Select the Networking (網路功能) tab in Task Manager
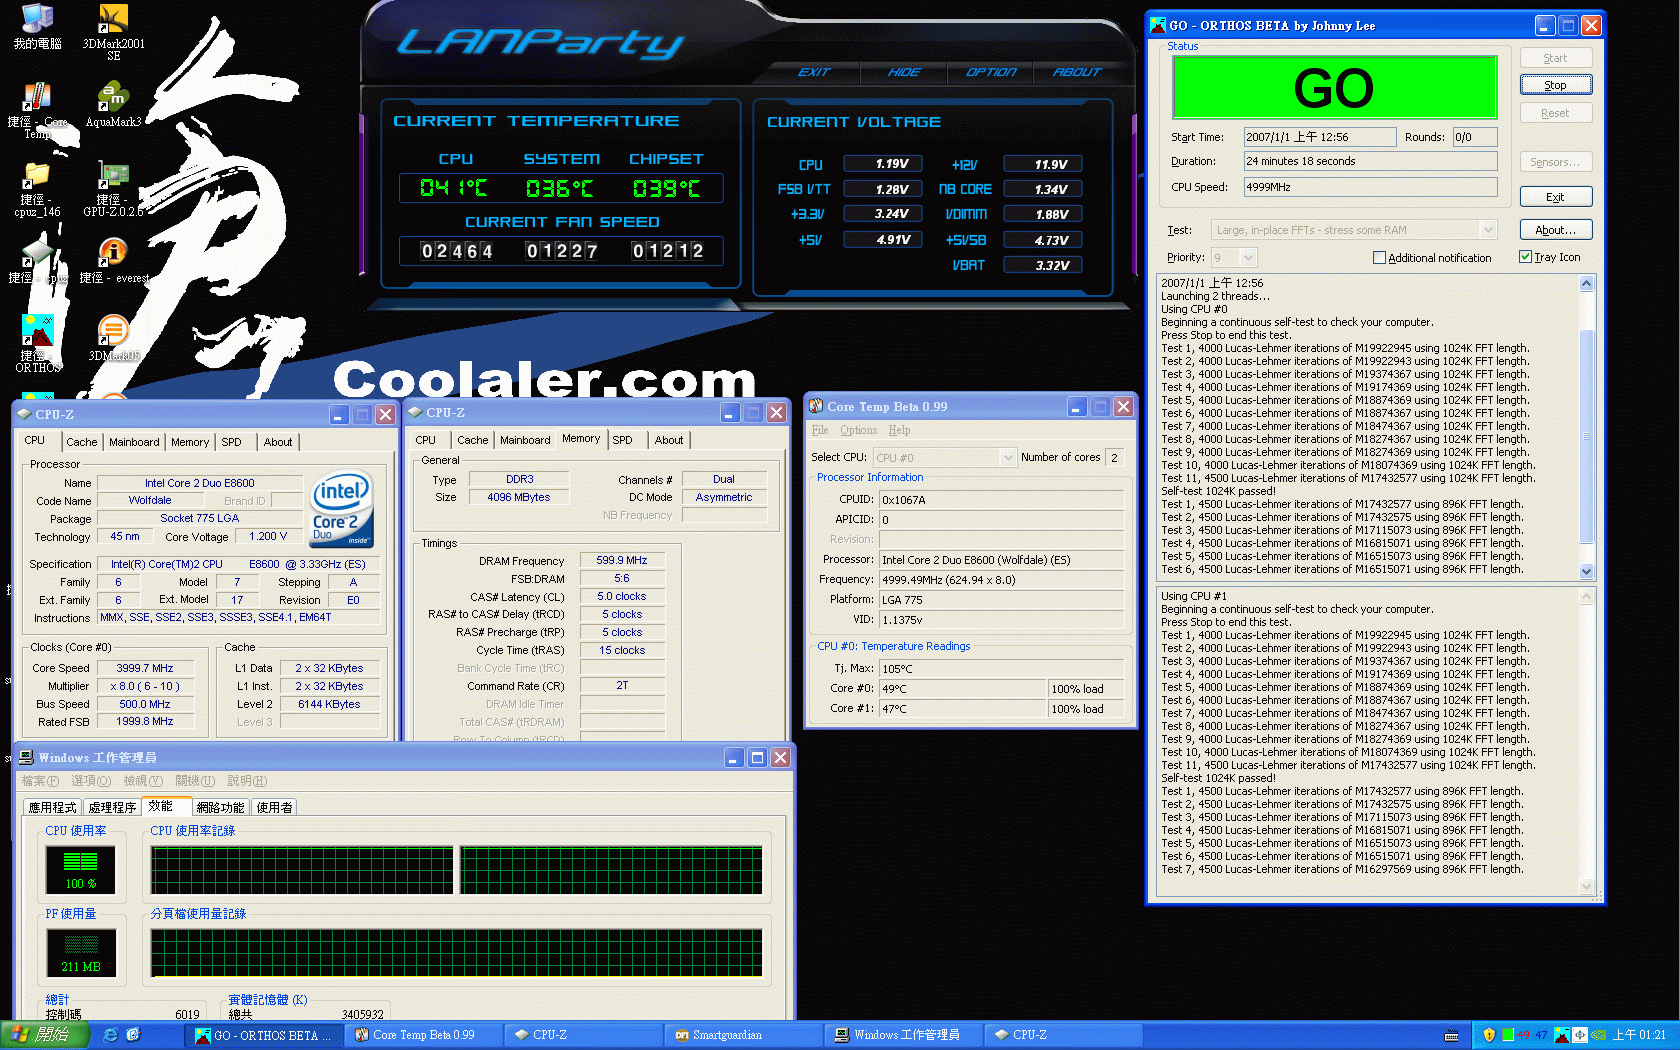1680x1050 pixels. pos(220,807)
